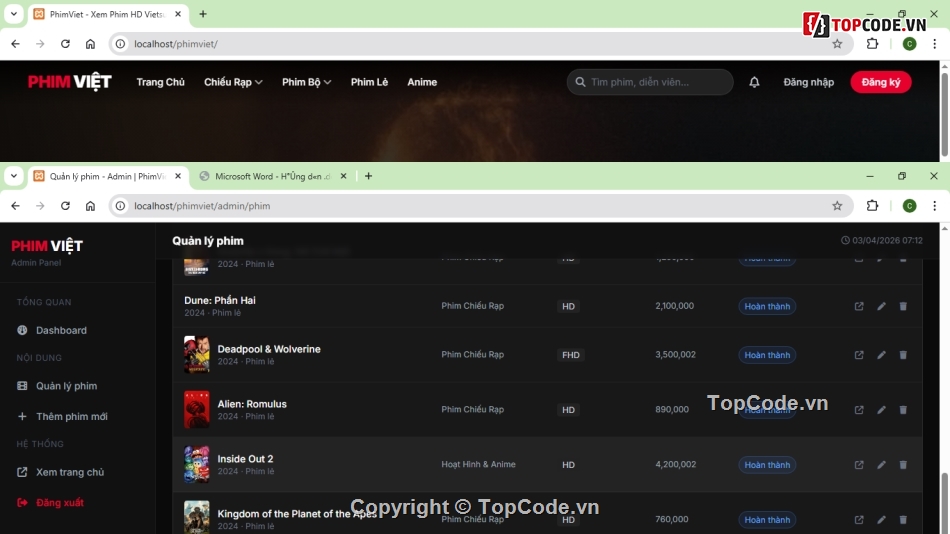This screenshot has width=950, height=534.
Task: Go back in admin browser window
Action: point(15,206)
